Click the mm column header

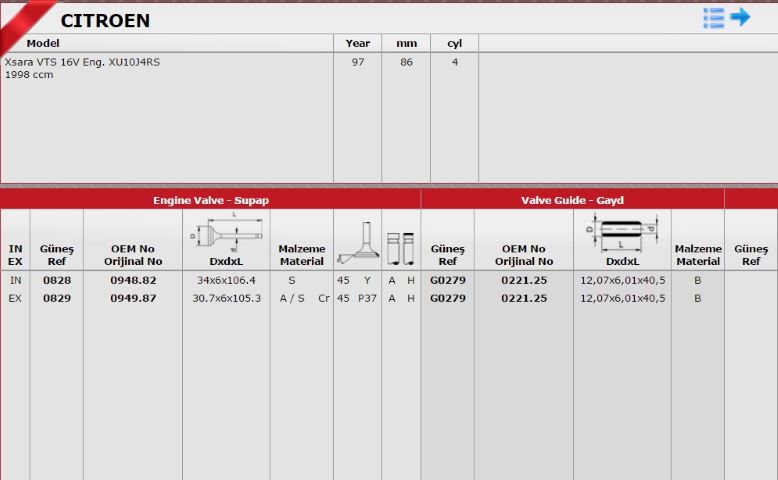pyautogui.click(x=406, y=43)
